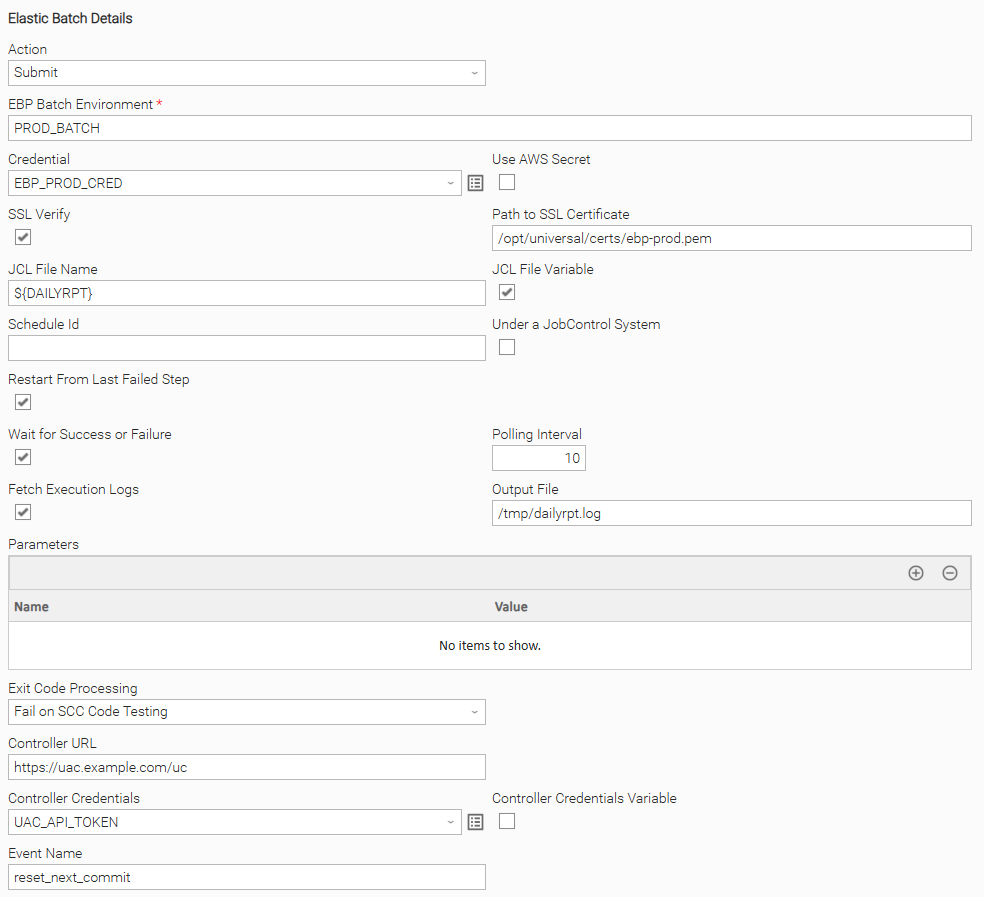
Task: Click the Elastic Batch Details heading
Action: (70, 18)
